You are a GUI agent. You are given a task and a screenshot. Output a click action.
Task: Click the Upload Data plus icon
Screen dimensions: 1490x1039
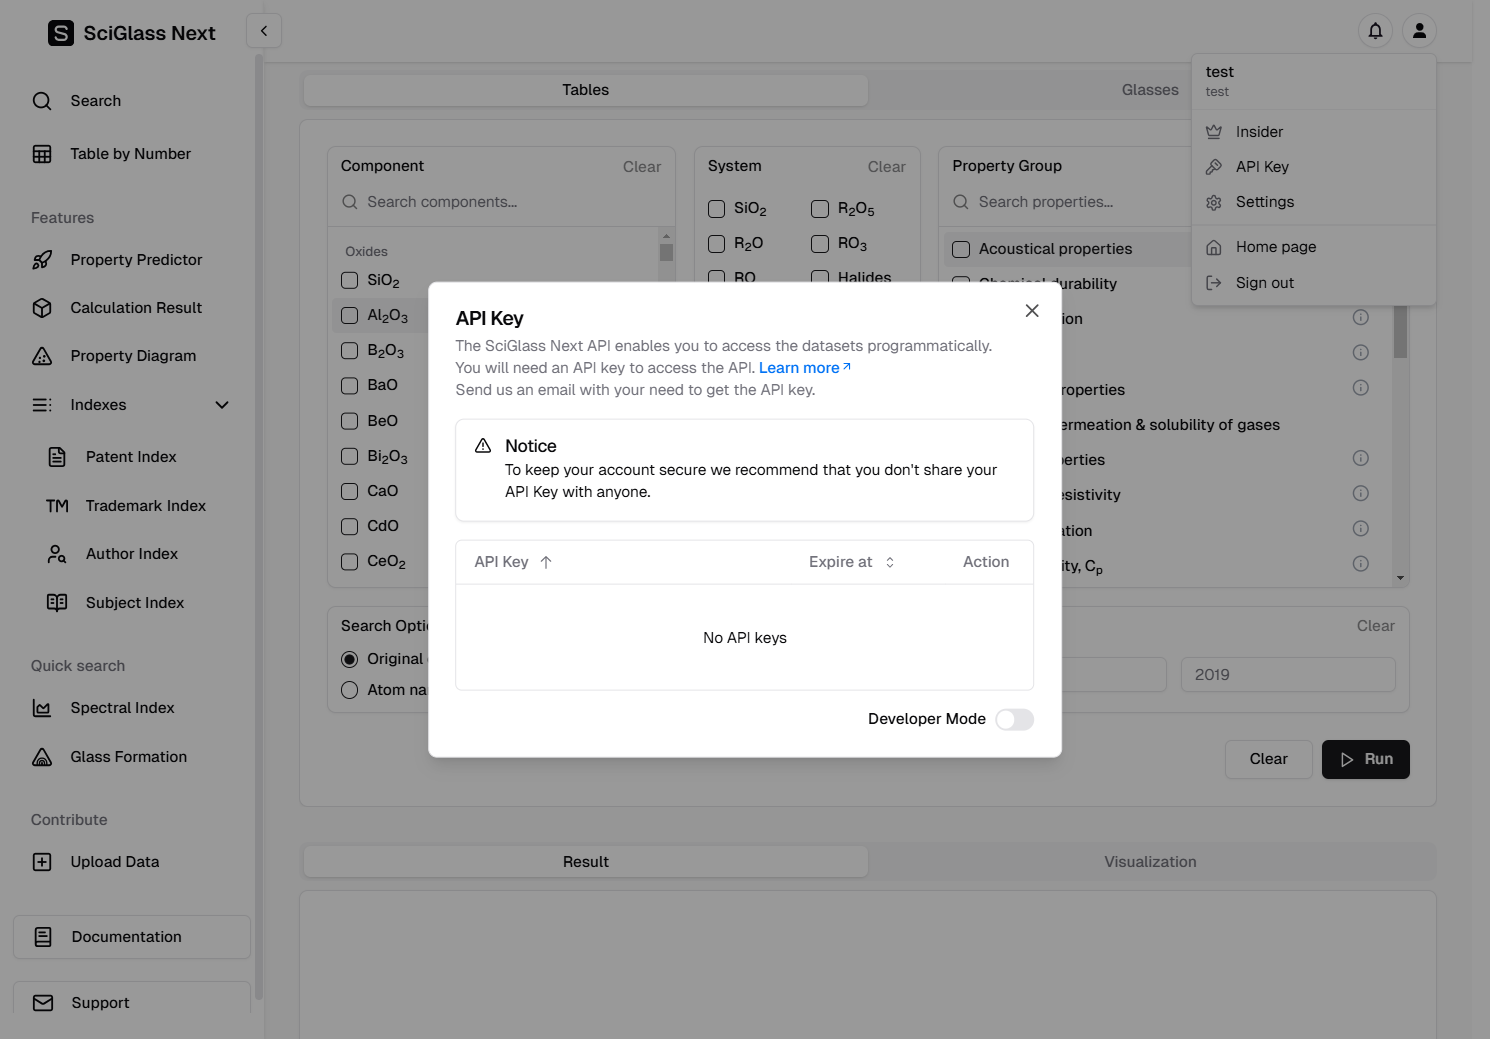[x=42, y=862]
